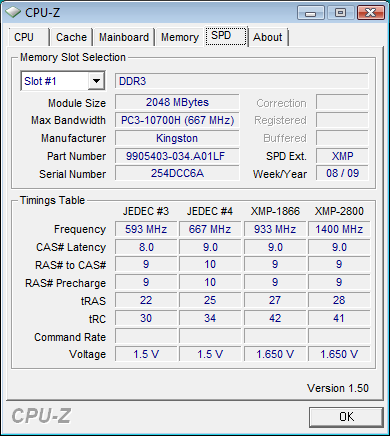Go to the Mainboard tab
The image size is (390, 436).
[x=124, y=37]
